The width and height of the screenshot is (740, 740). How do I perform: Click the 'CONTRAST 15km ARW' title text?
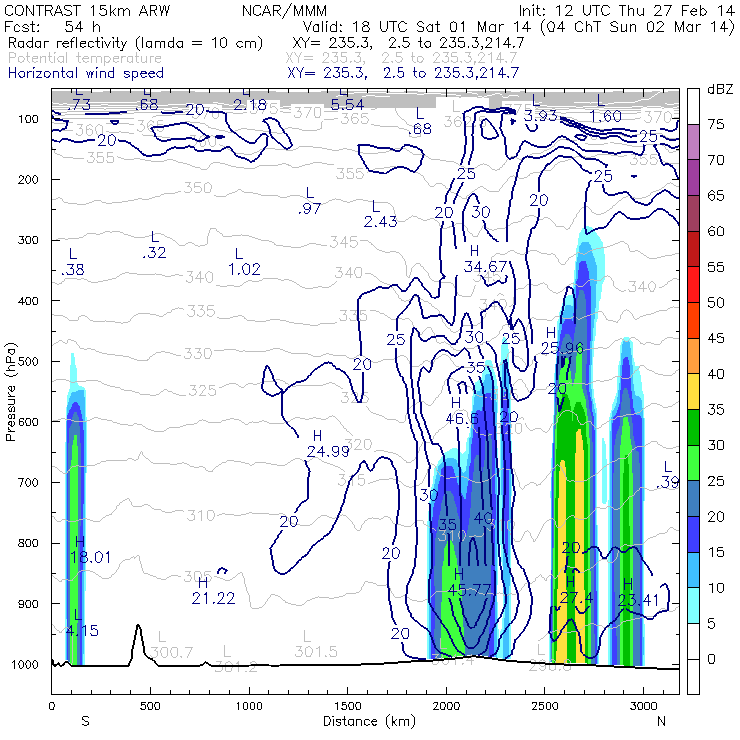(87, 10)
